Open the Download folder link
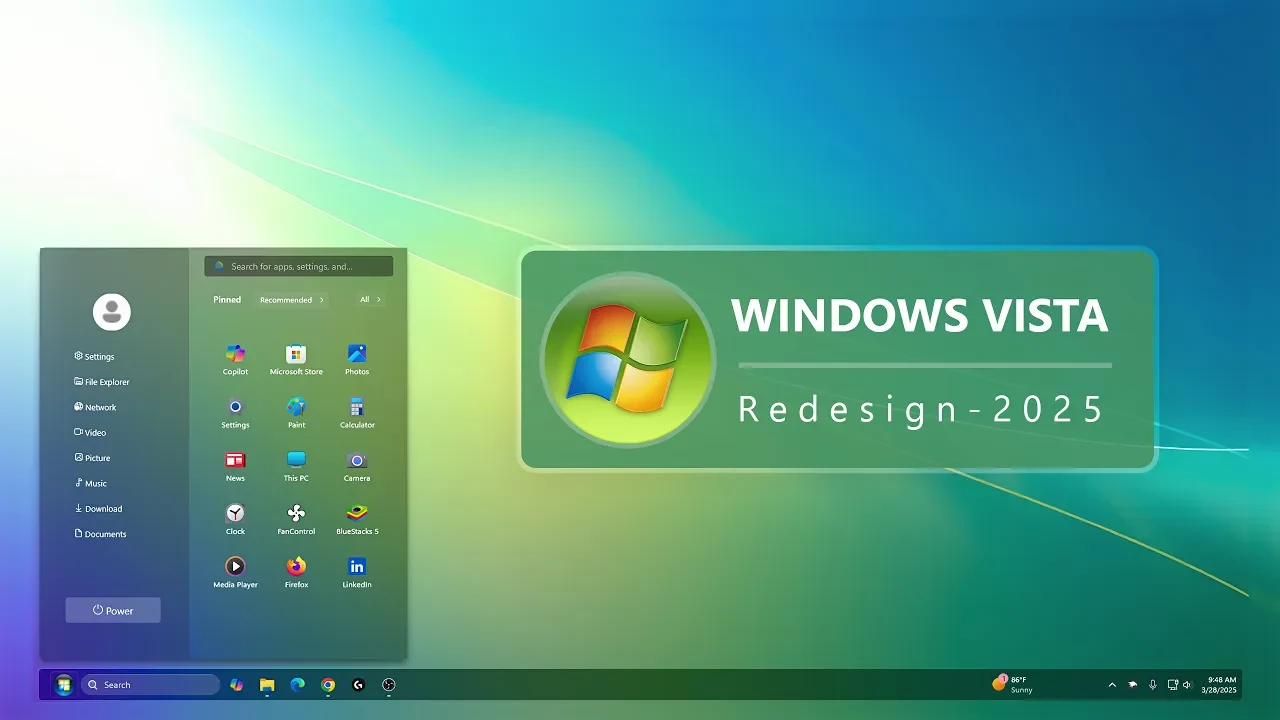 point(98,509)
